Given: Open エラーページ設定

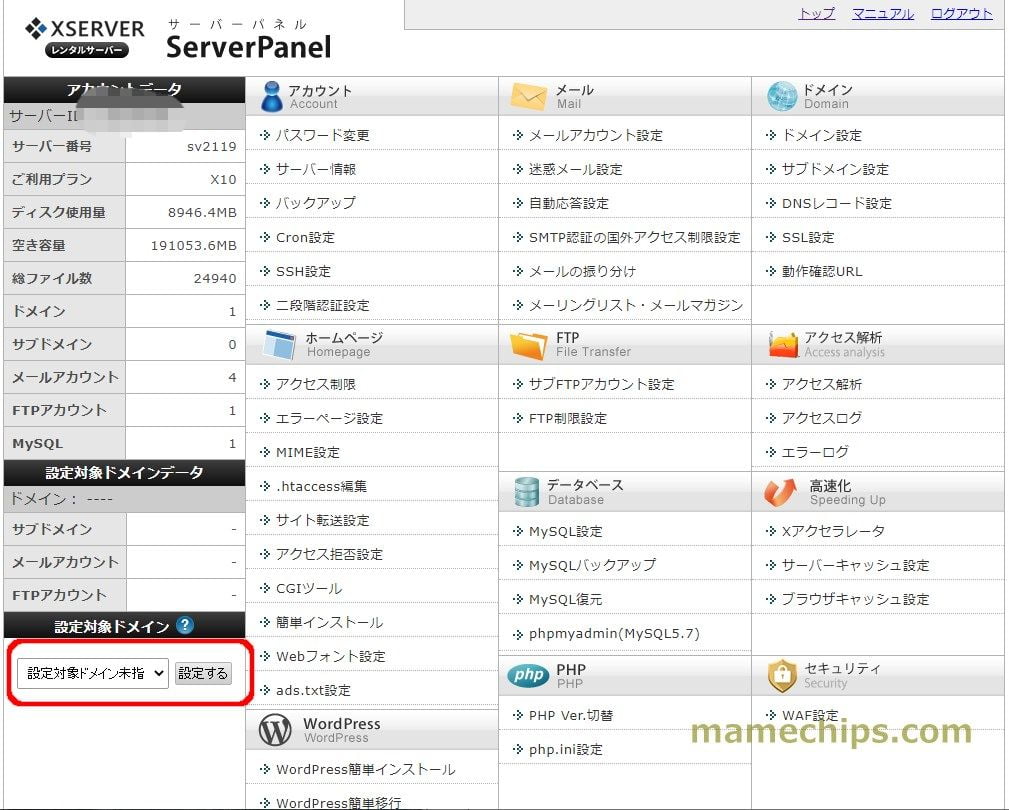Looking at the screenshot, I should (329, 419).
